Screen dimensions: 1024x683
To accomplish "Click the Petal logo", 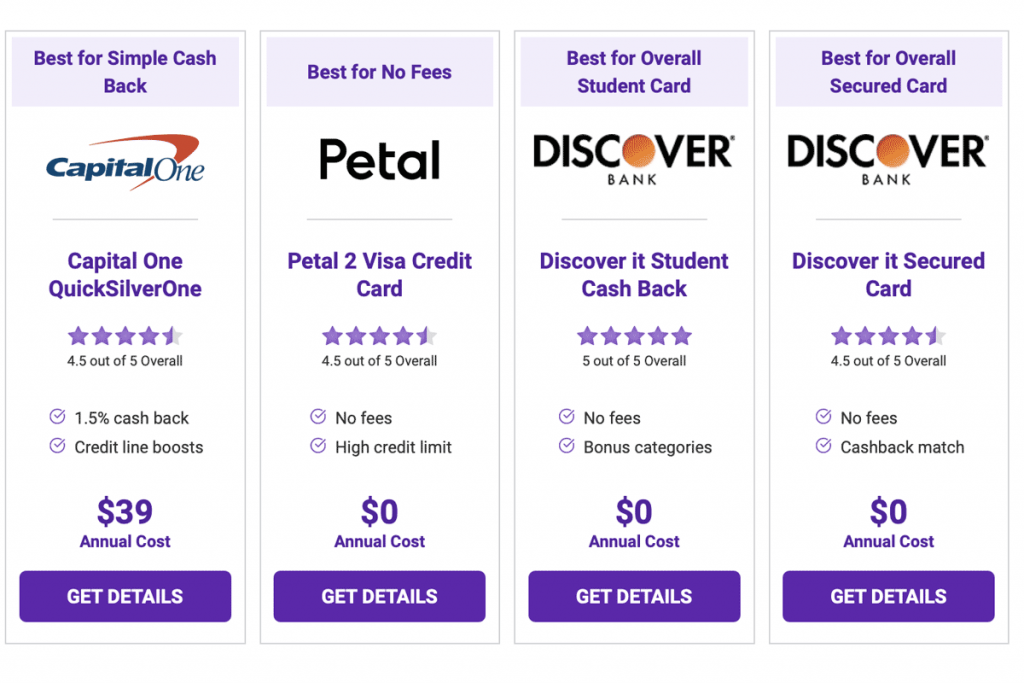I will [x=379, y=159].
